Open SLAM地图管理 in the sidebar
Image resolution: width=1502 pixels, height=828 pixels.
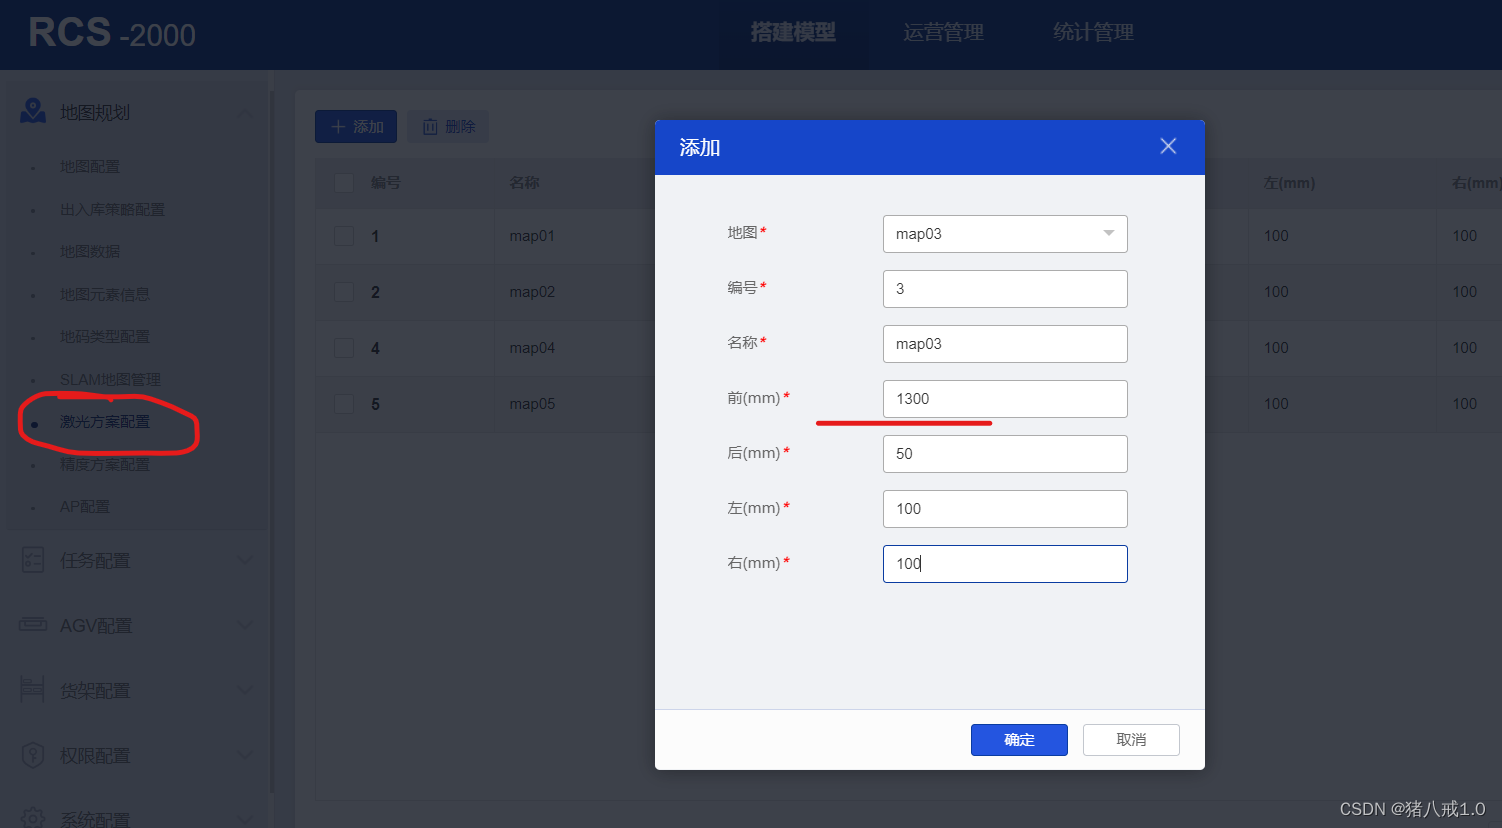[110, 379]
